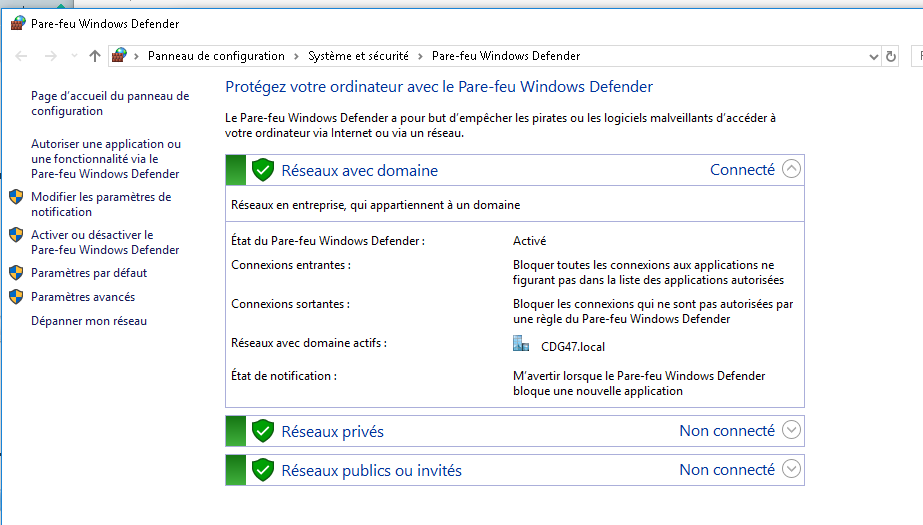Click green shield icon of Réseaux avec domaine
This screenshot has width=923, height=525.
click(263, 170)
